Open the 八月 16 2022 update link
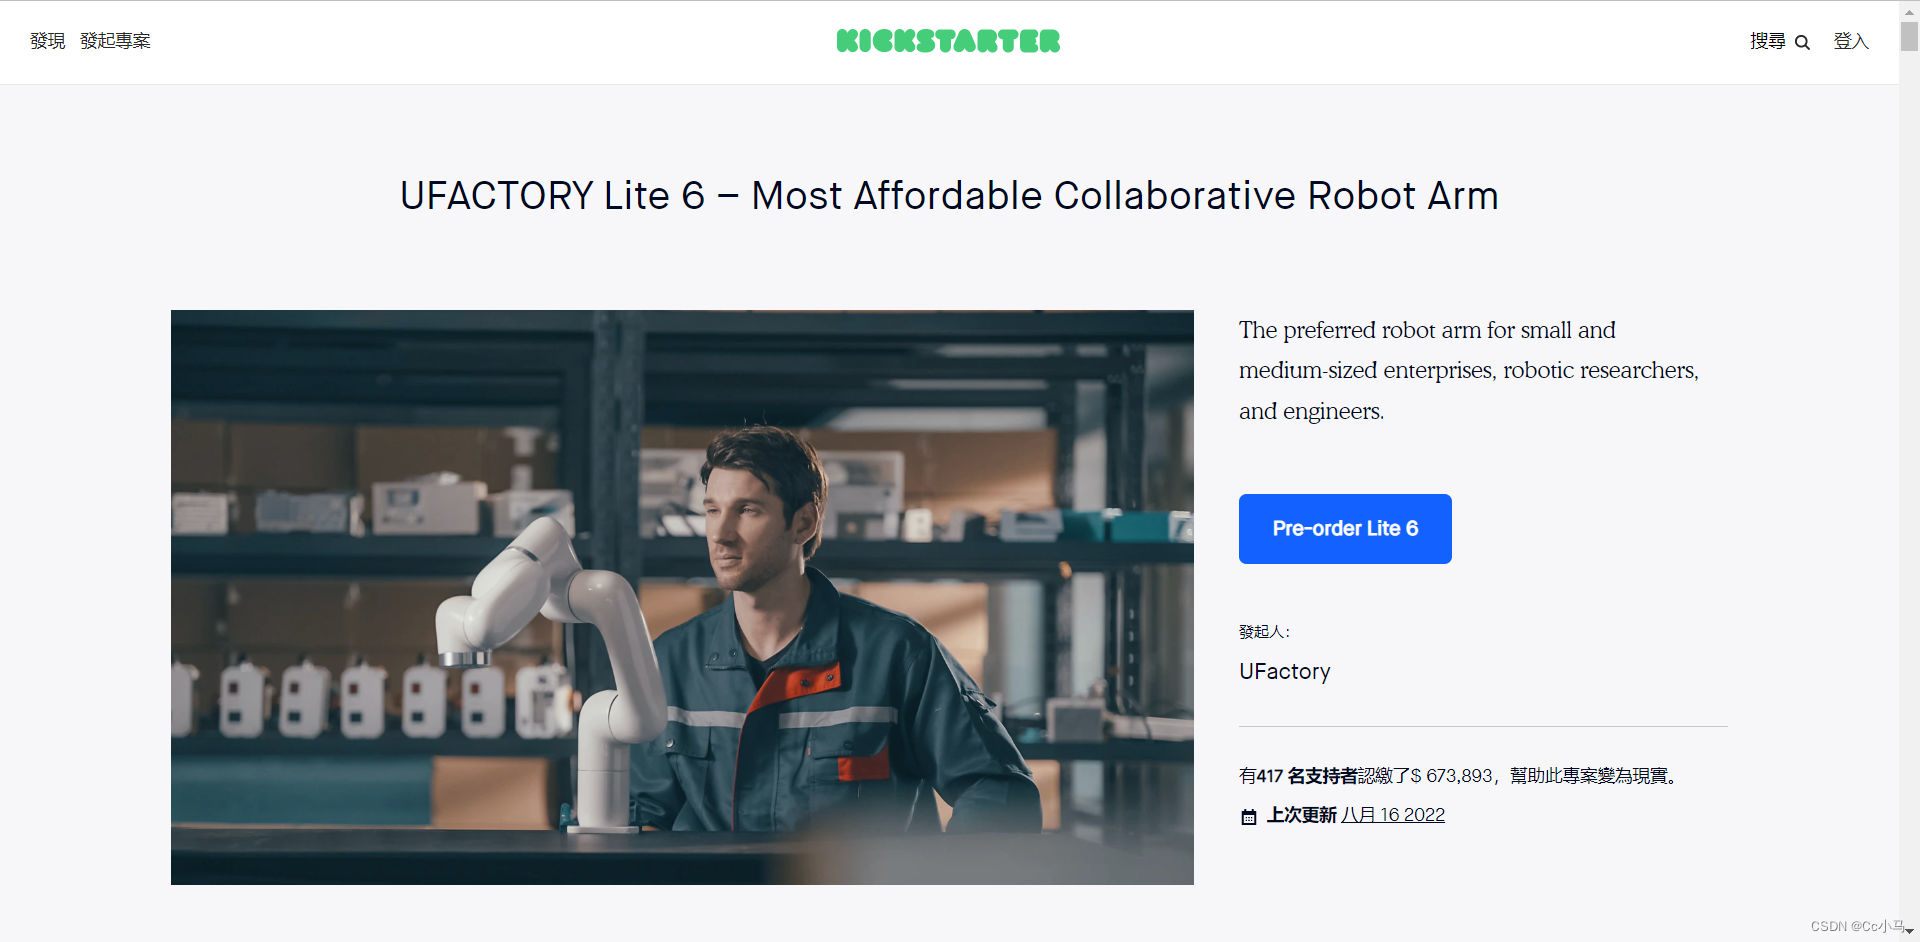1920x942 pixels. point(1393,815)
